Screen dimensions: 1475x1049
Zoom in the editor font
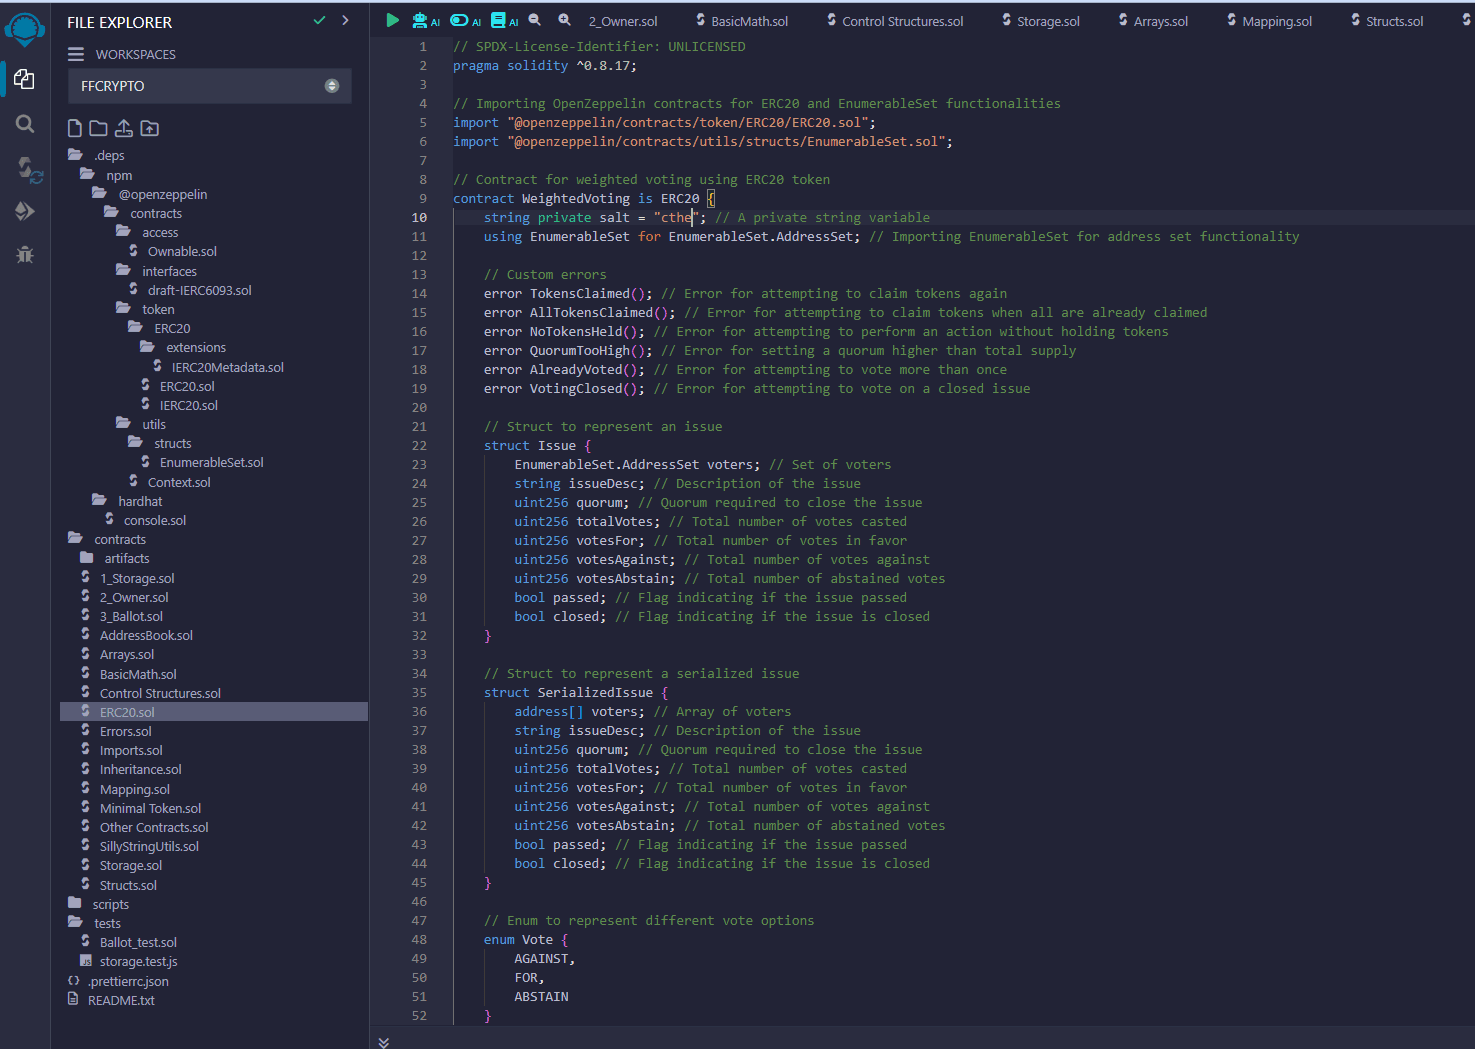coord(565,20)
